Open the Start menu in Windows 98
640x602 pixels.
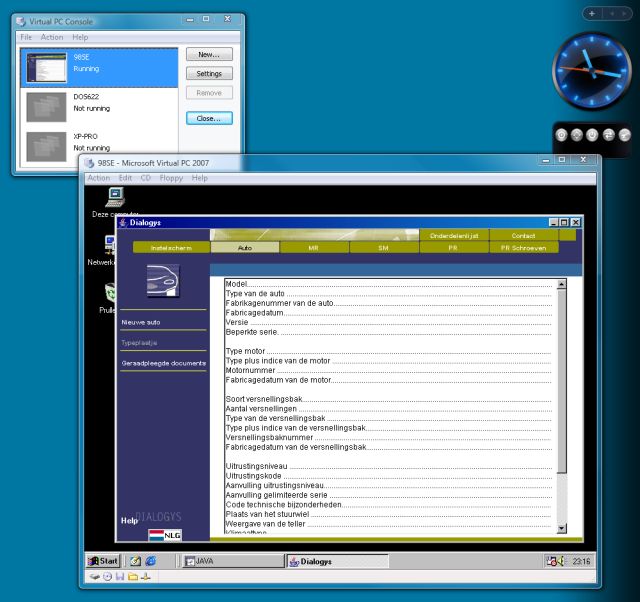[103, 561]
